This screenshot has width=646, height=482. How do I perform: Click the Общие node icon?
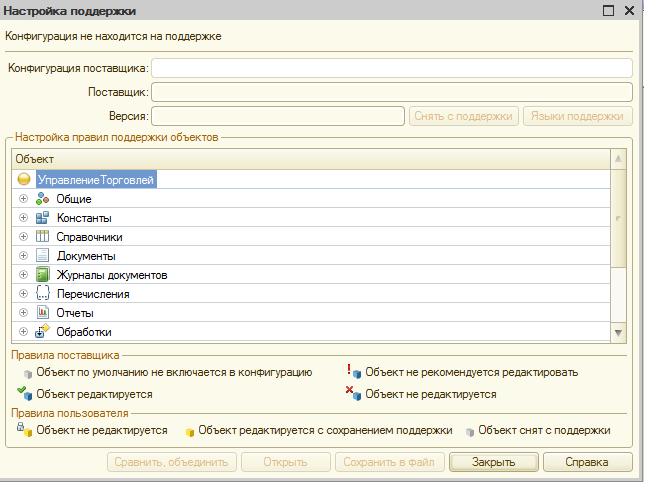pyautogui.click(x=42, y=199)
